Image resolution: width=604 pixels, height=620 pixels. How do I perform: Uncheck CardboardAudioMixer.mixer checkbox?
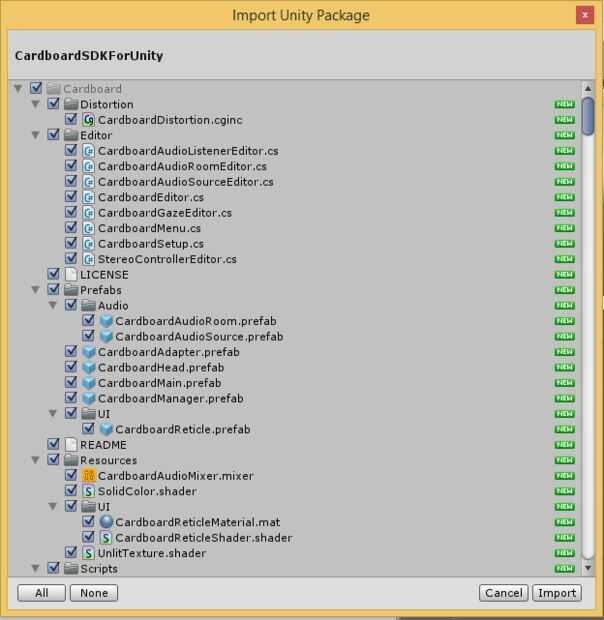(x=71, y=475)
